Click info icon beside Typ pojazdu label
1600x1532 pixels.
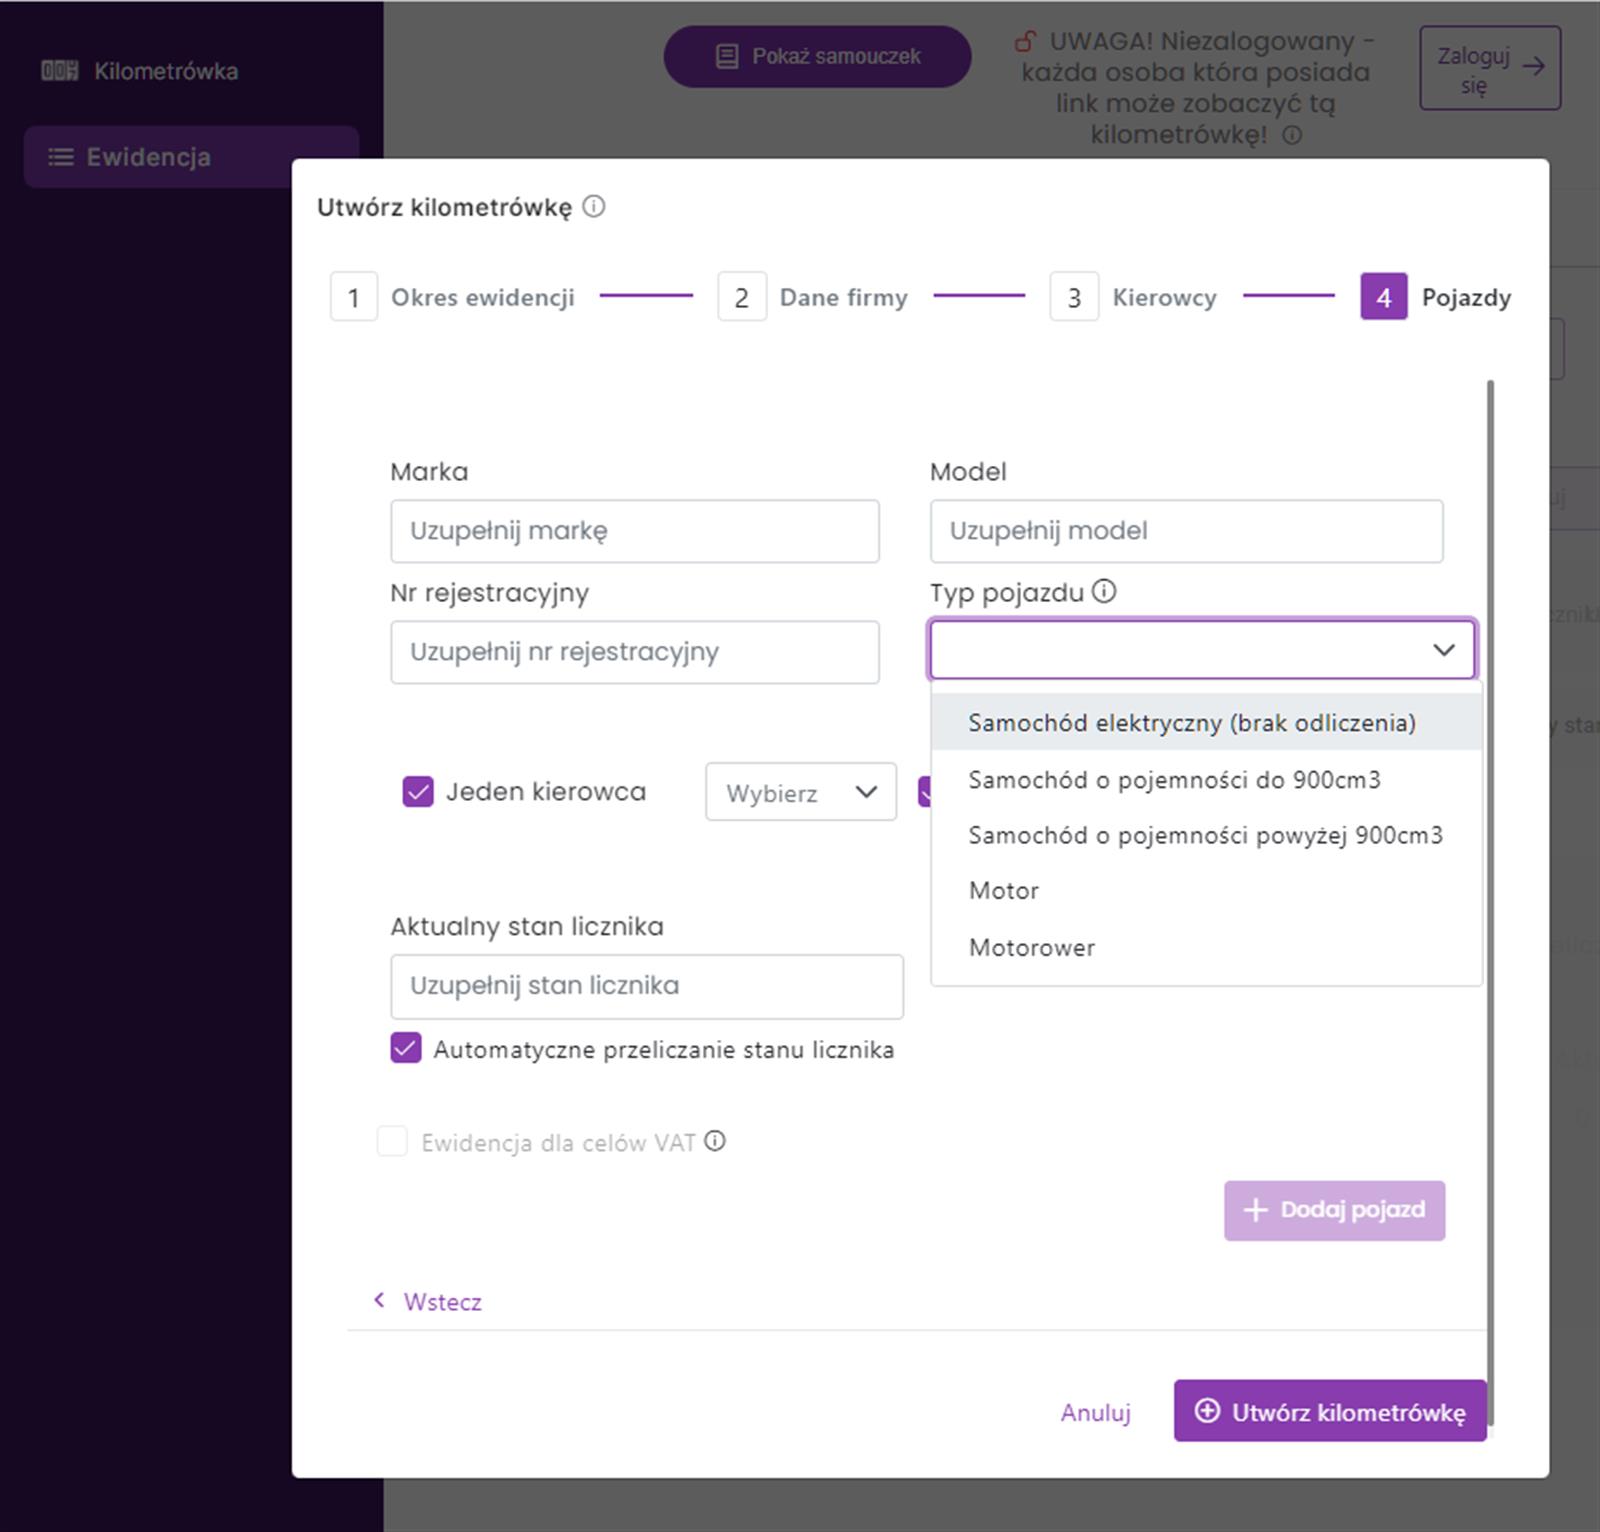point(1104,592)
